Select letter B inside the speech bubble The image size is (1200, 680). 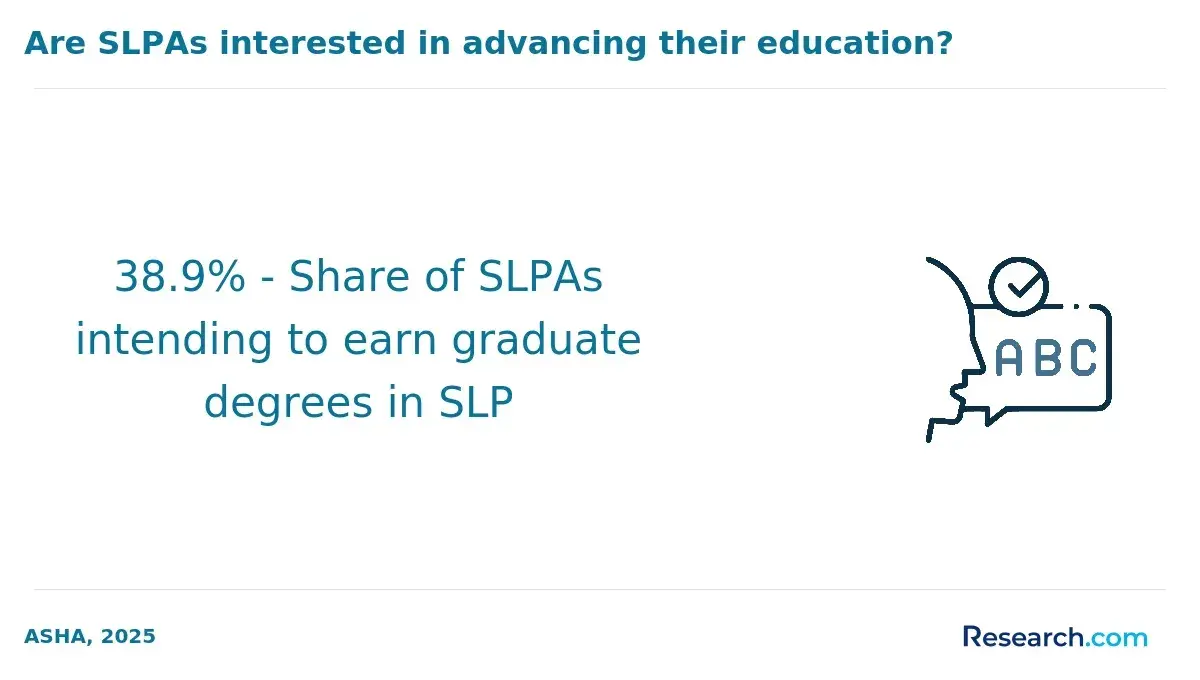1047,358
